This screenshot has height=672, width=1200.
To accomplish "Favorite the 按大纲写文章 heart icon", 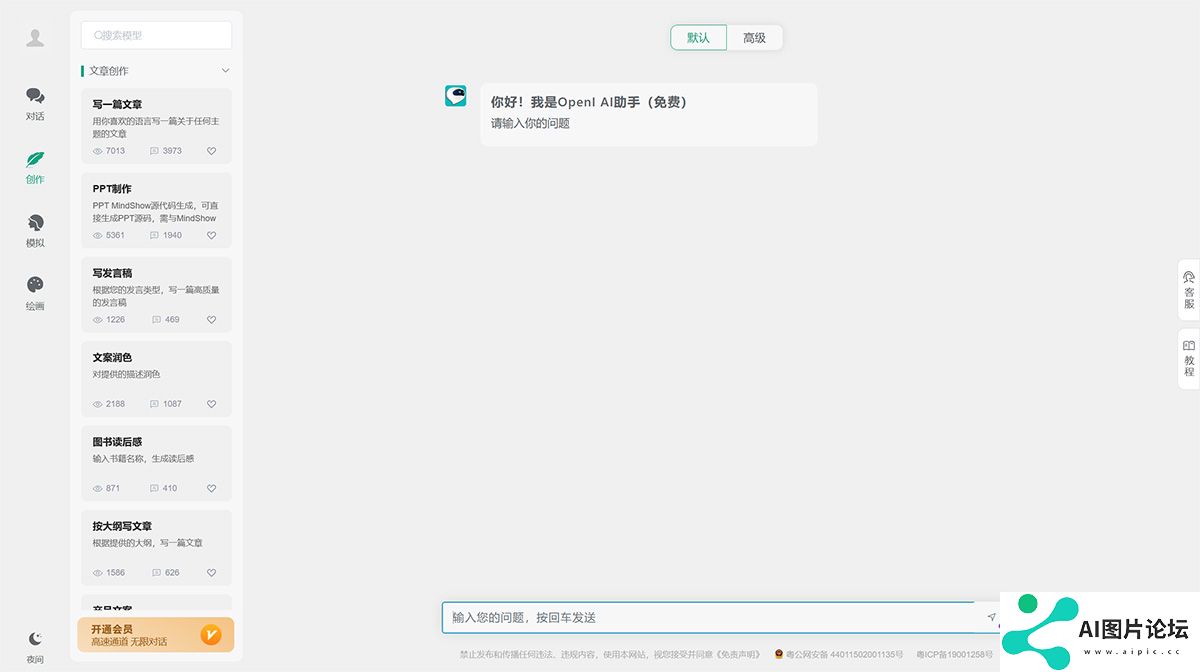I will point(211,573).
